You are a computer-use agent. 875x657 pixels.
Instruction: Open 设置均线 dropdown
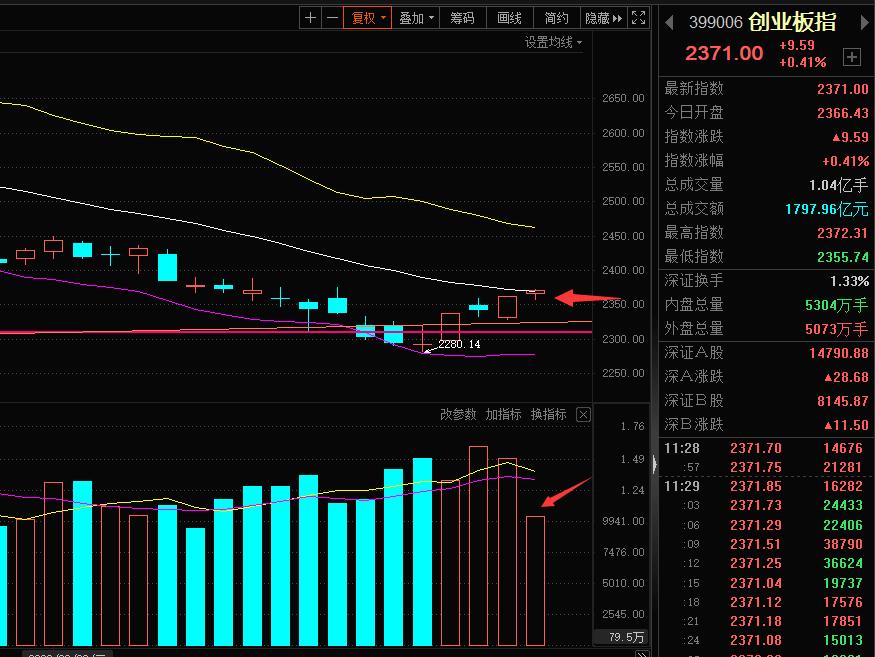553,42
